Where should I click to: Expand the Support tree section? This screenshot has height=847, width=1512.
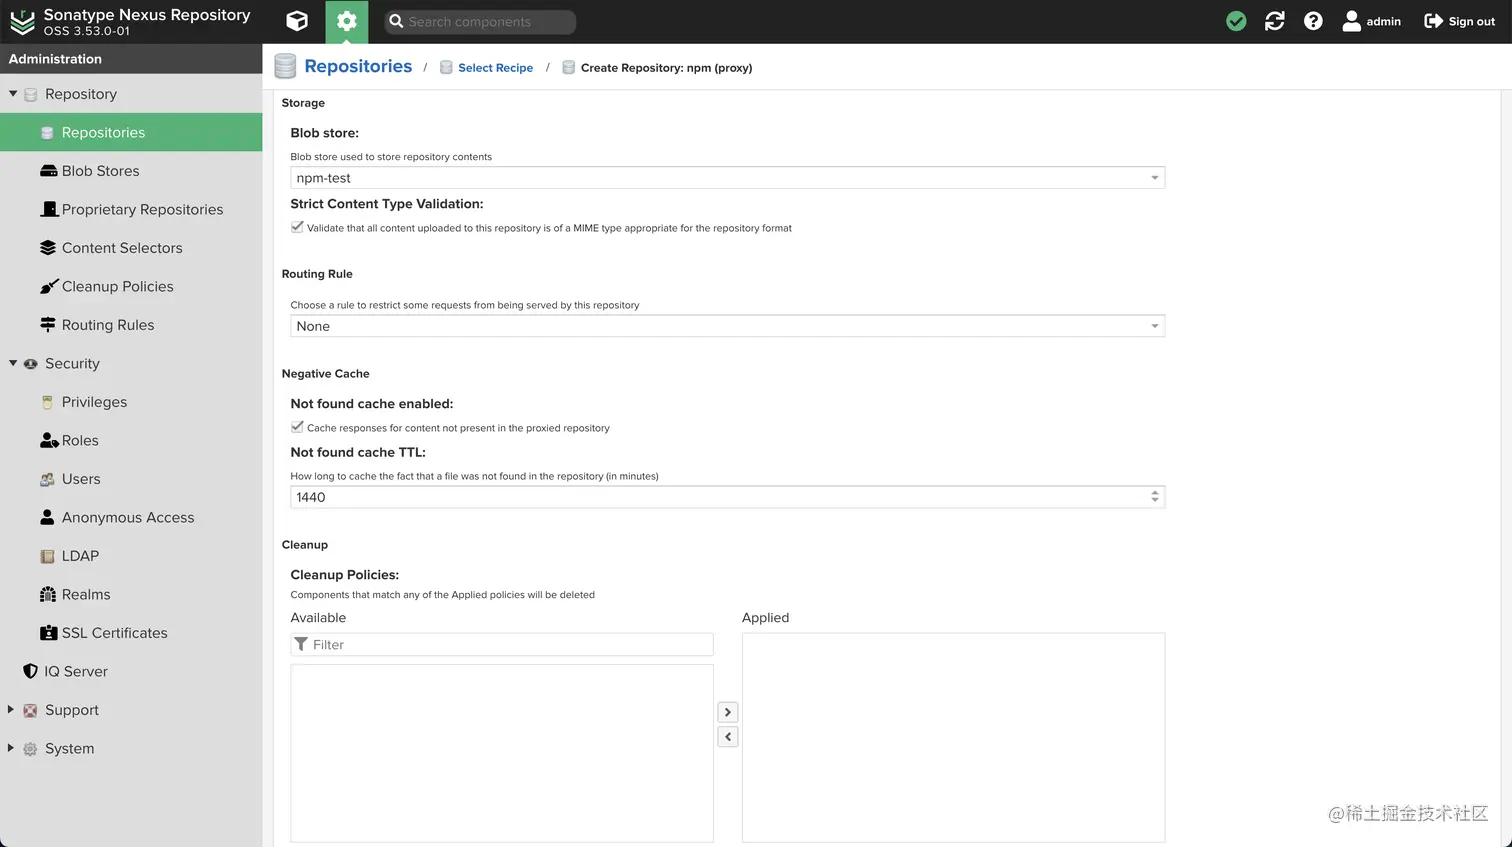[x=11, y=709]
